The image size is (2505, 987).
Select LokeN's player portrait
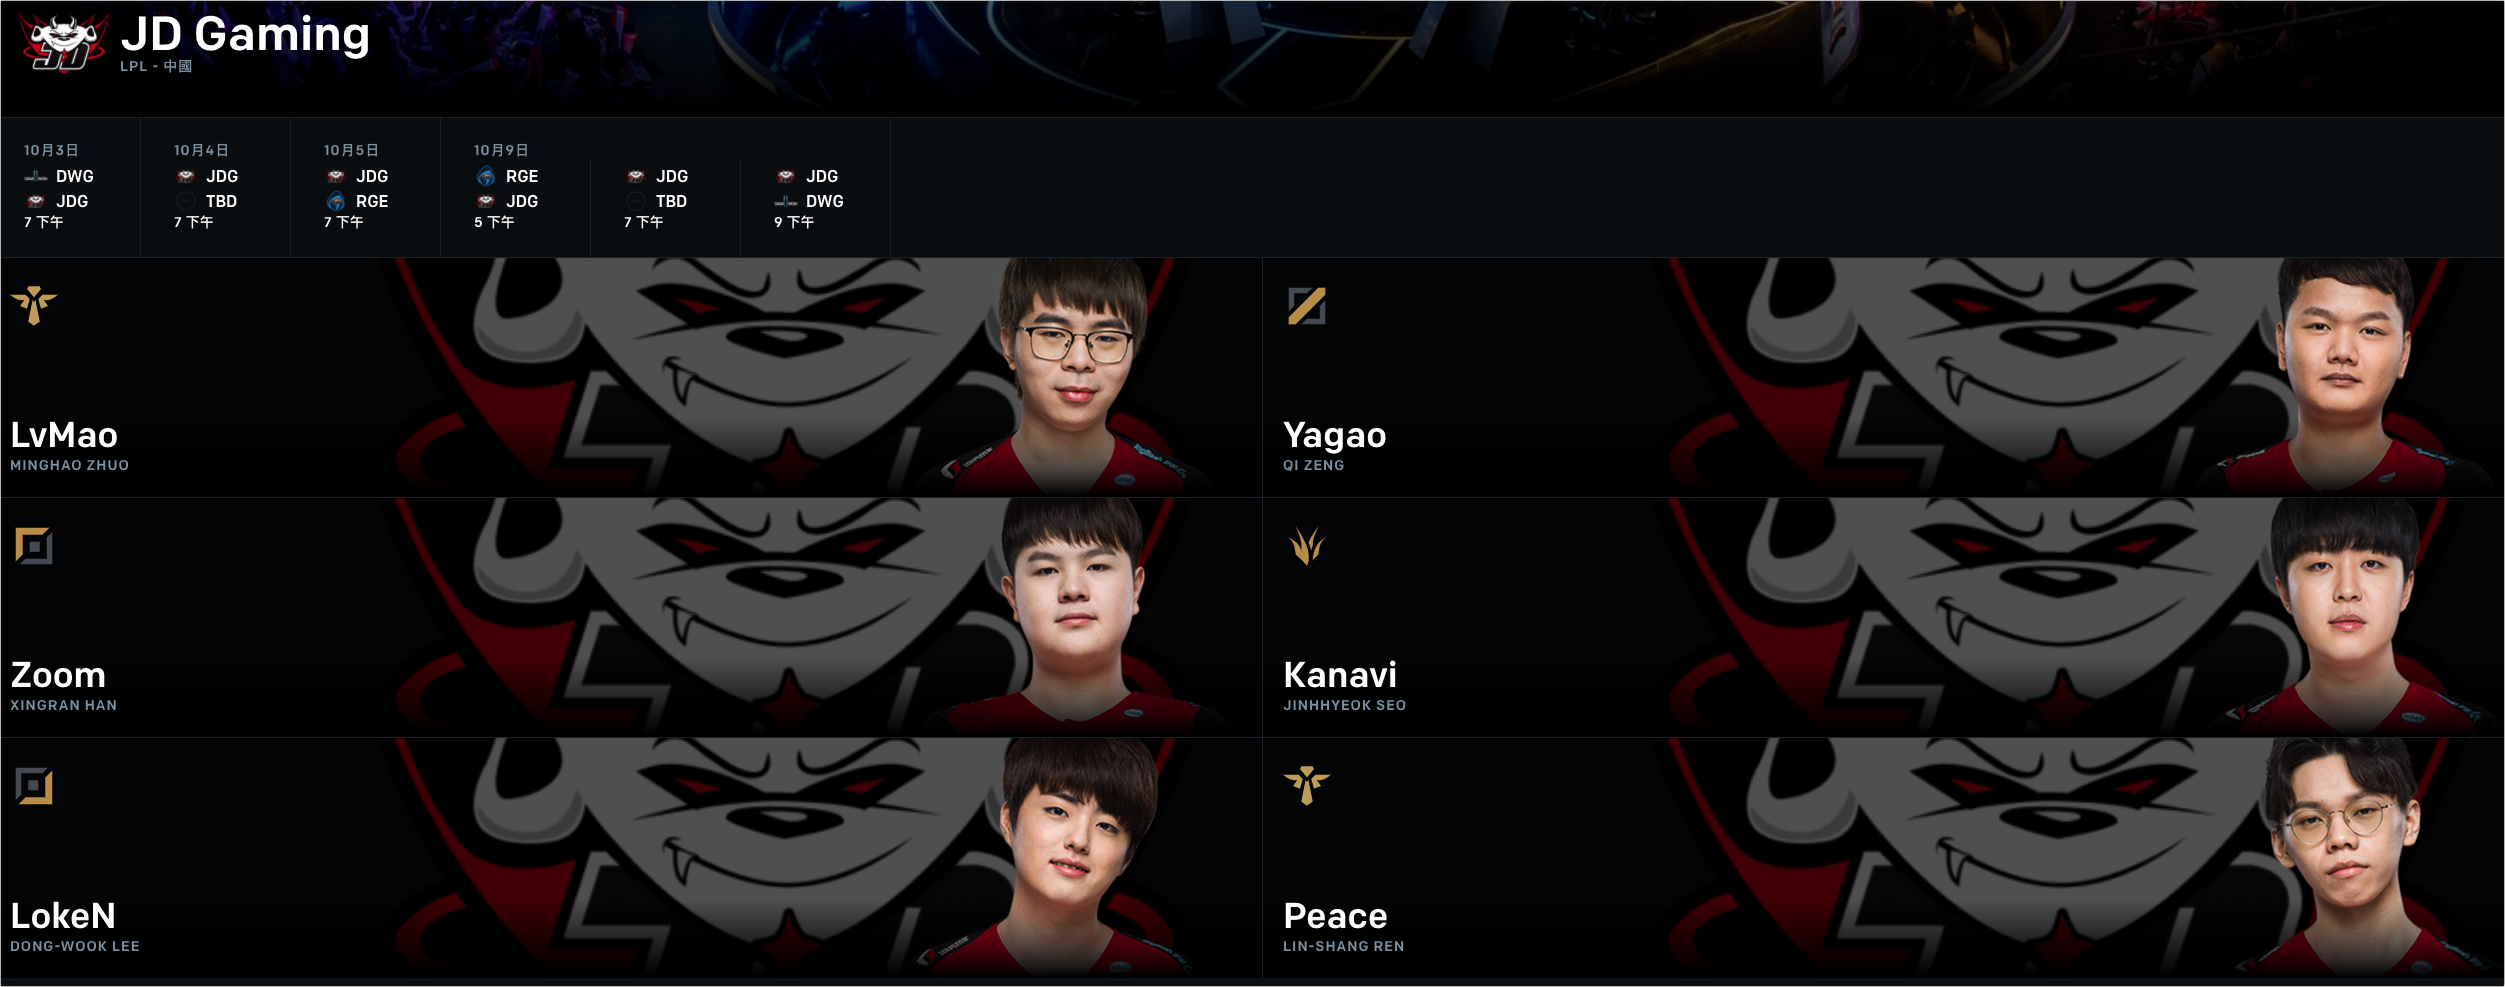pos(1075,858)
